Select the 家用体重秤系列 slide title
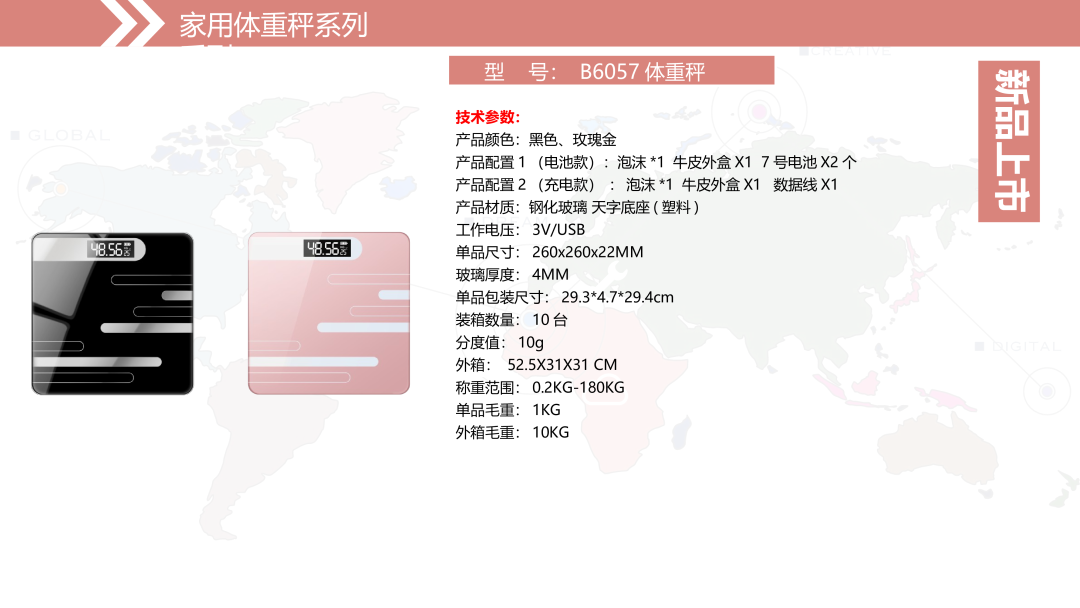The height and width of the screenshot is (608, 1080). tap(273, 25)
